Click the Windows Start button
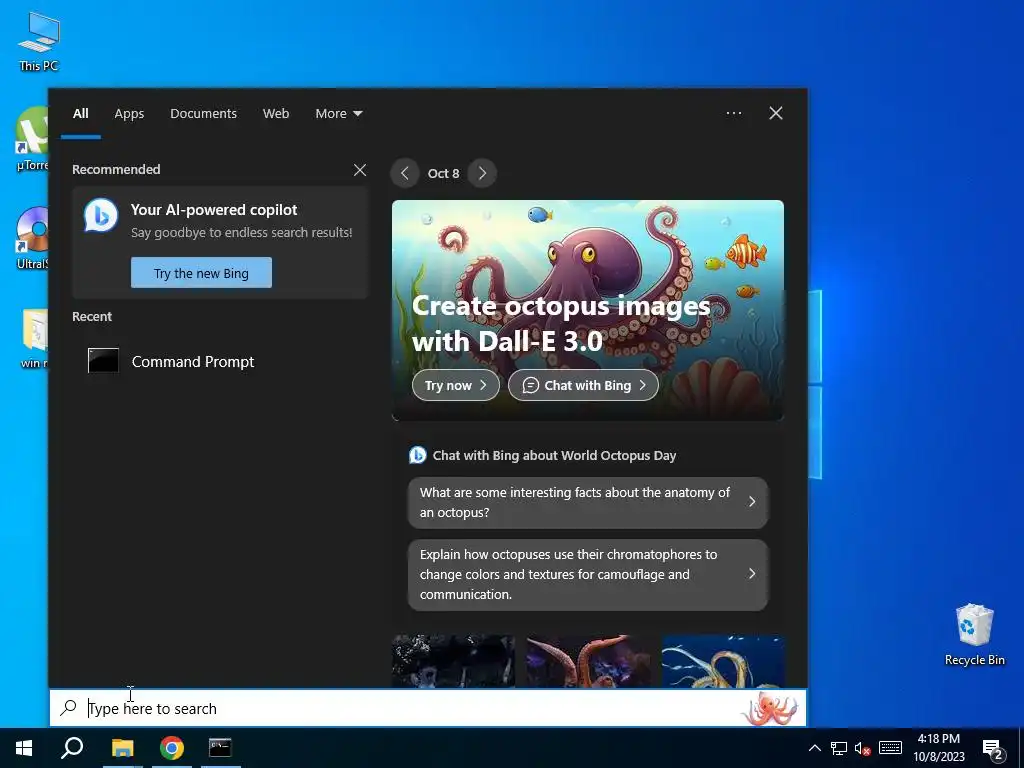The height and width of the screenshot is (768, 1024). (24, 748)
